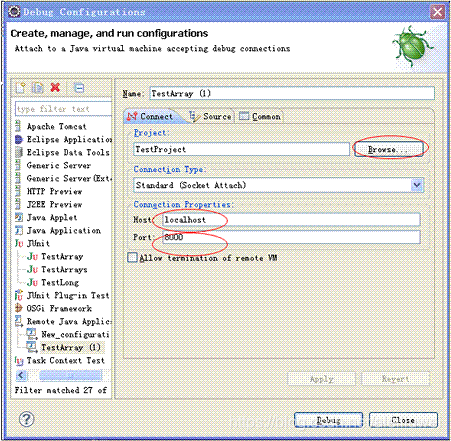Screen dimensions: 451x441
Task: Click the JUnit Plug-in Test icon
Action: pyautogui.click(x=19, y=295)
